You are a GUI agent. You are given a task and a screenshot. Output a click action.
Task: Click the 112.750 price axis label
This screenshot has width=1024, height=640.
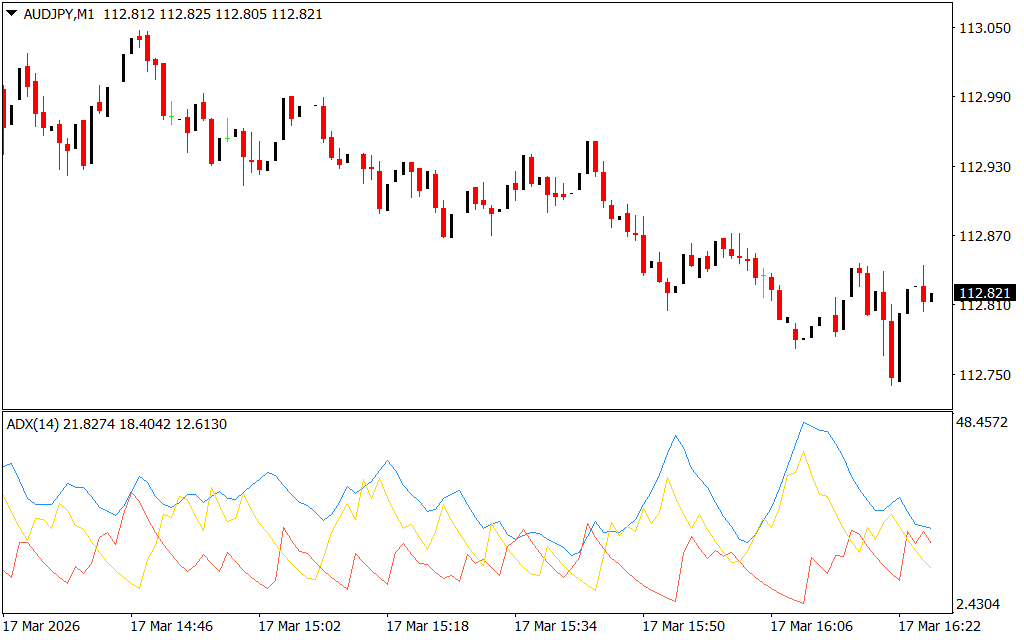coord(984,375)
